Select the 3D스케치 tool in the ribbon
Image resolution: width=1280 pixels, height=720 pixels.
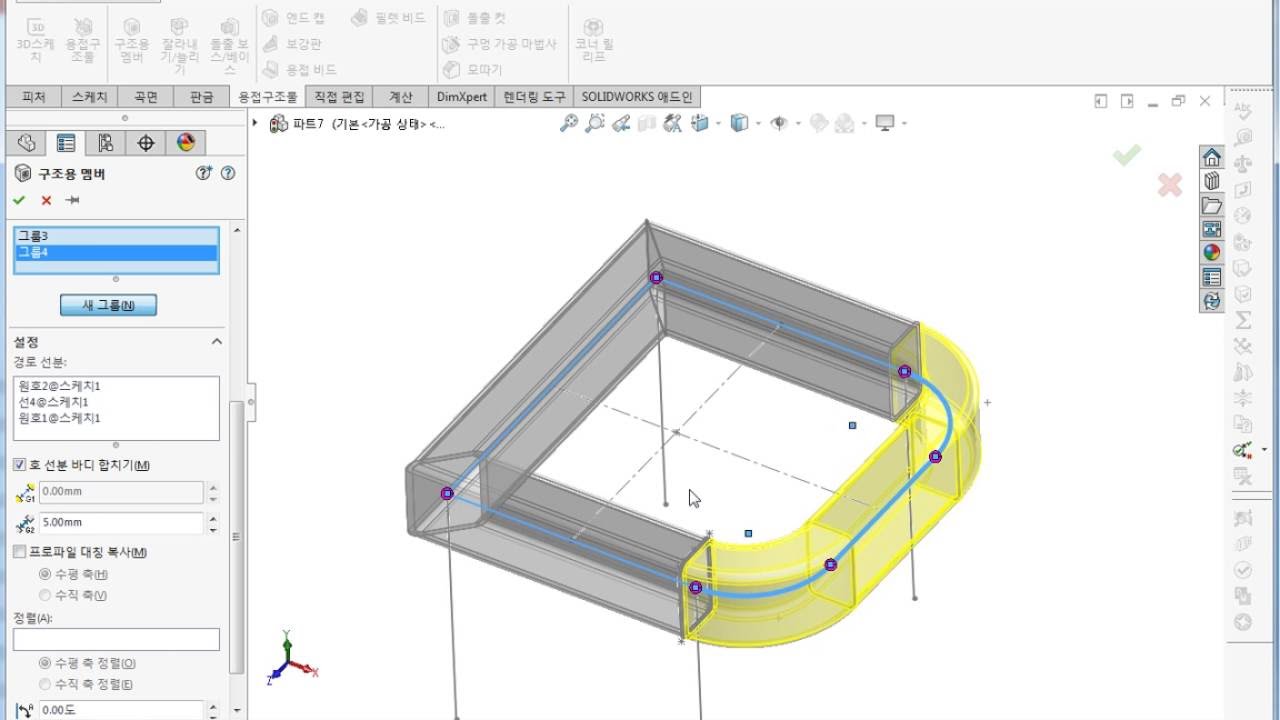[36, 40]
